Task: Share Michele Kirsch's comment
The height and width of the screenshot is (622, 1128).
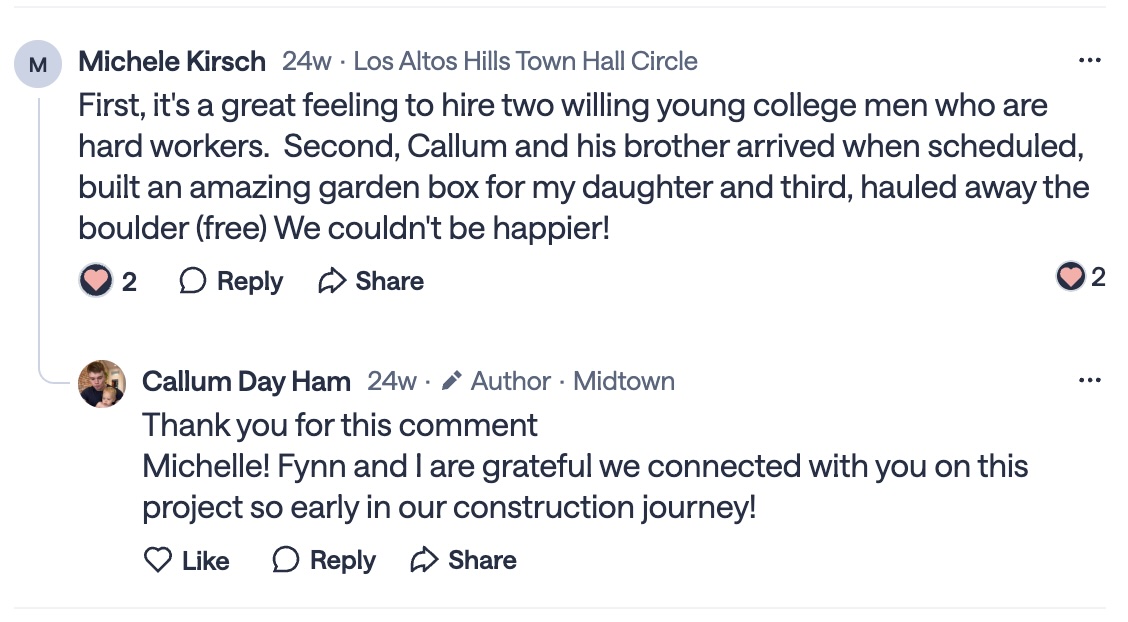Action: [371, 281]
